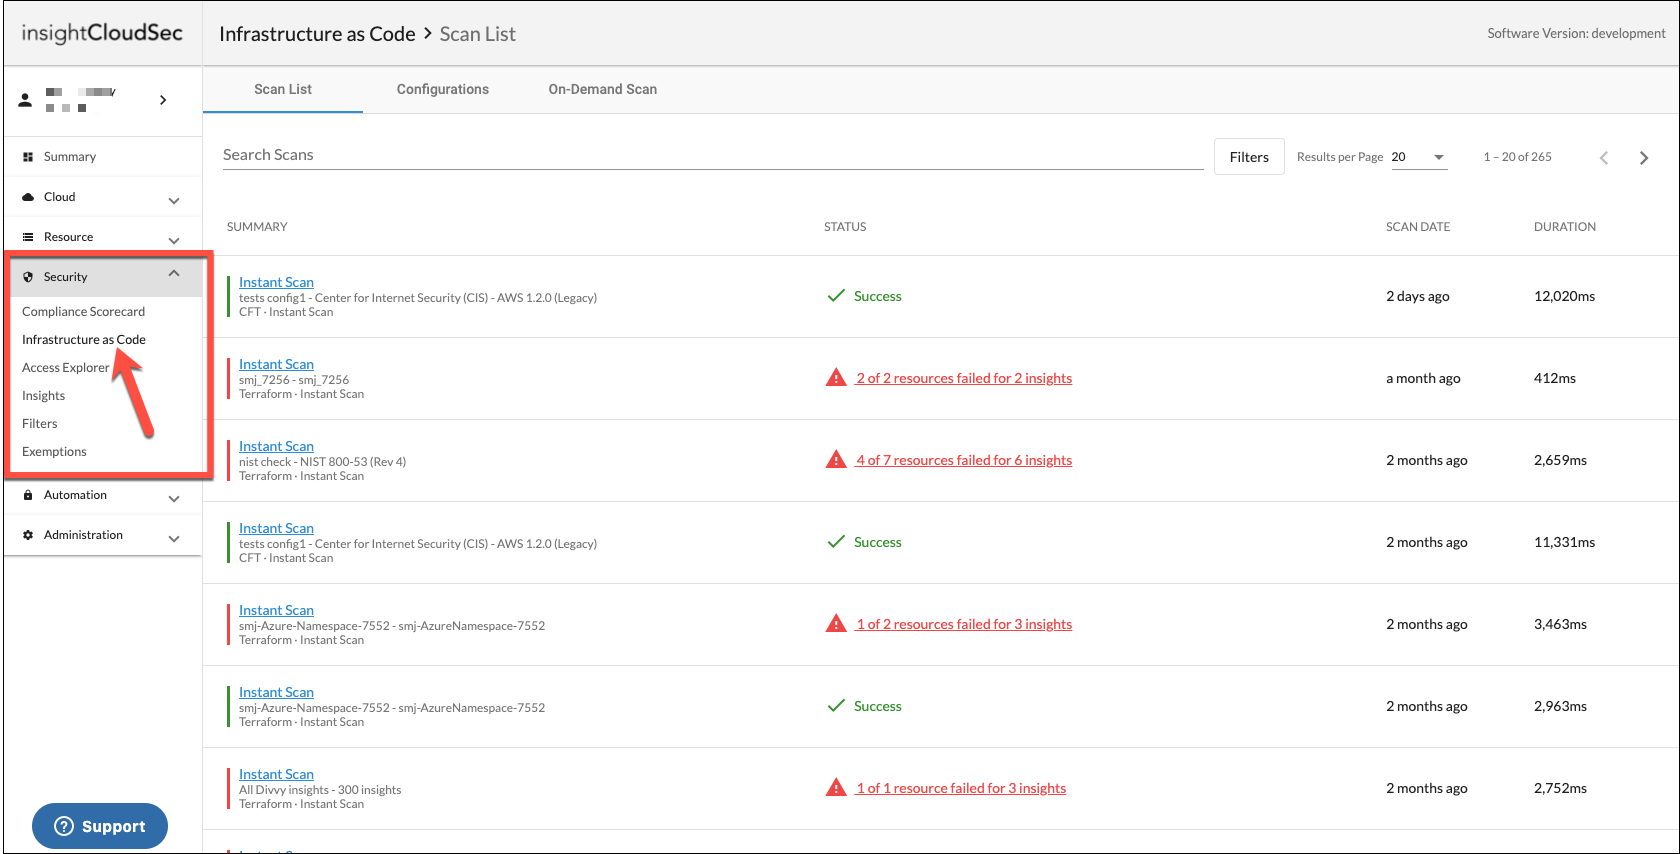The width and height of the screenshot is (1680, 854).
Task: Click the Administration gear icon
Action: 28,535
